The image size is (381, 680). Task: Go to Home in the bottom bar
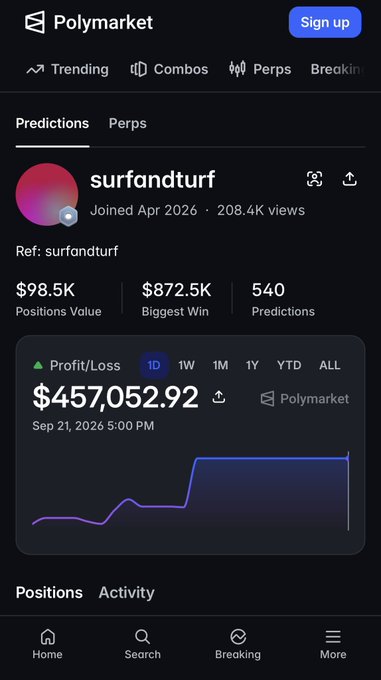47,644
